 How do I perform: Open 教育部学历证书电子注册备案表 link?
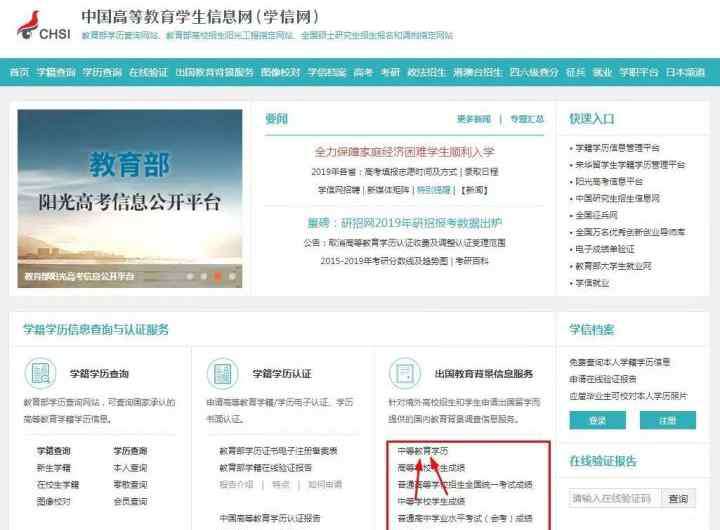[278, 451]
